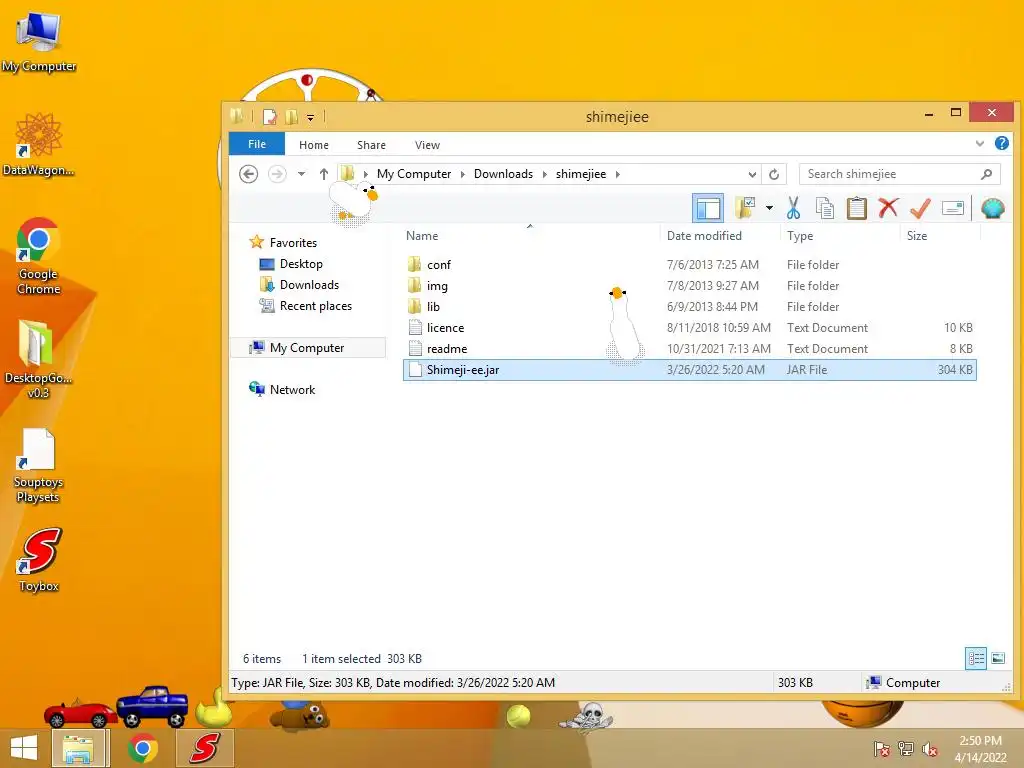Viewport: 1024px width, 768px height.
Task: Click the search magnifier icon
Action: point(986,174)
